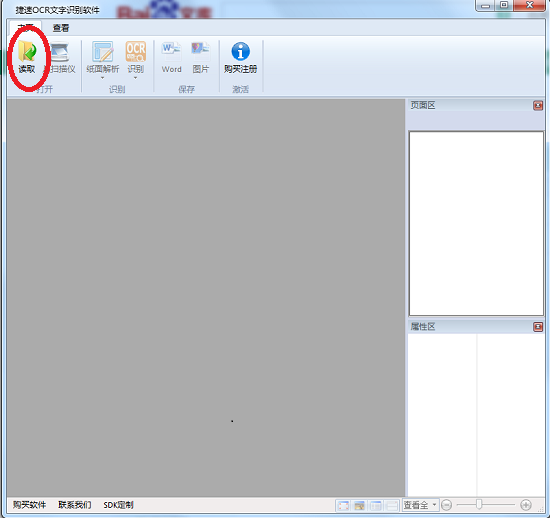
Task: Expand the dropdown arrow under 识别
Action: 135,78
